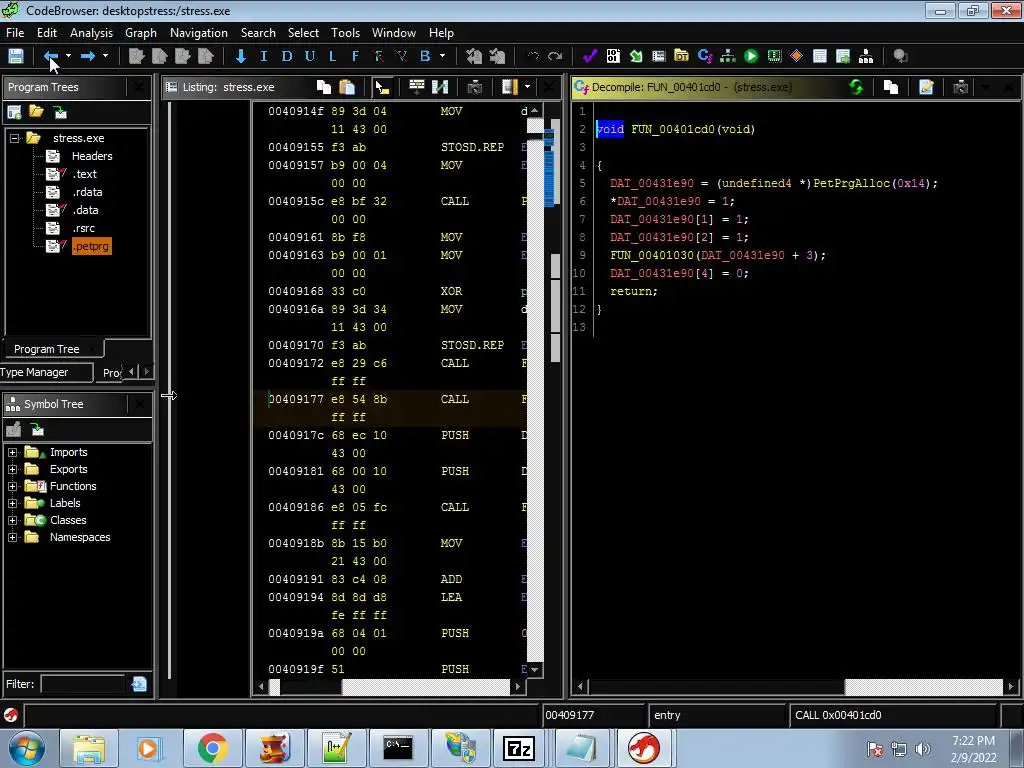1024x768 pixels.
Task: Open the Analysis menu
Action: [91, 33]
